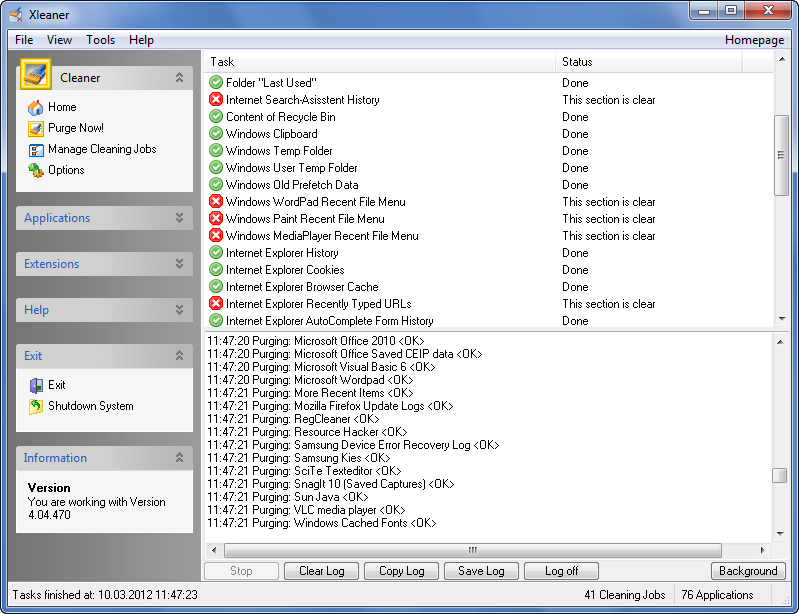Click the Stop button
Screen dimensions: 799x614
241,571
